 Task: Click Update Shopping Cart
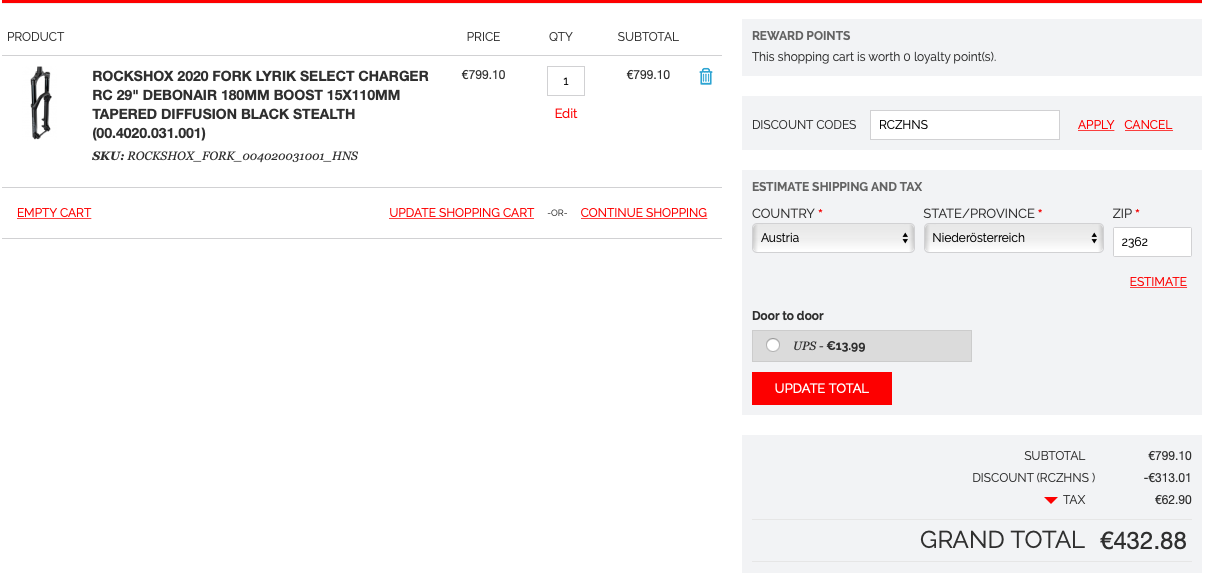click(x=461, y=213)
